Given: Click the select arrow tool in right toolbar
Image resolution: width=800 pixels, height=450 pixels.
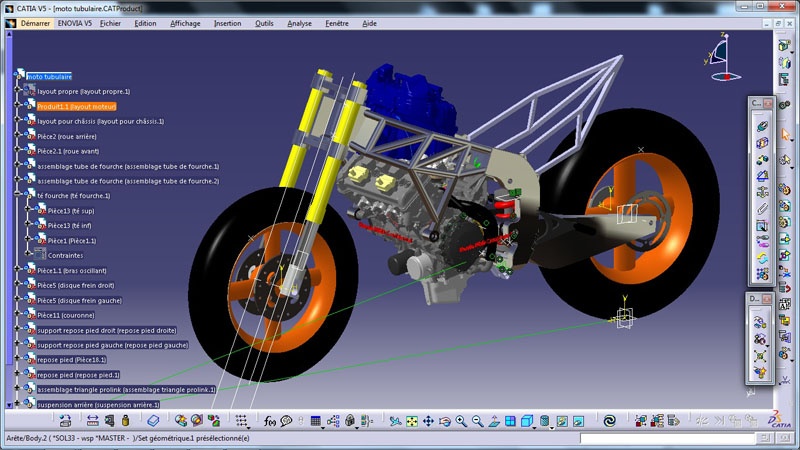Looking at the screenshot, I should [x=787, y=134].
